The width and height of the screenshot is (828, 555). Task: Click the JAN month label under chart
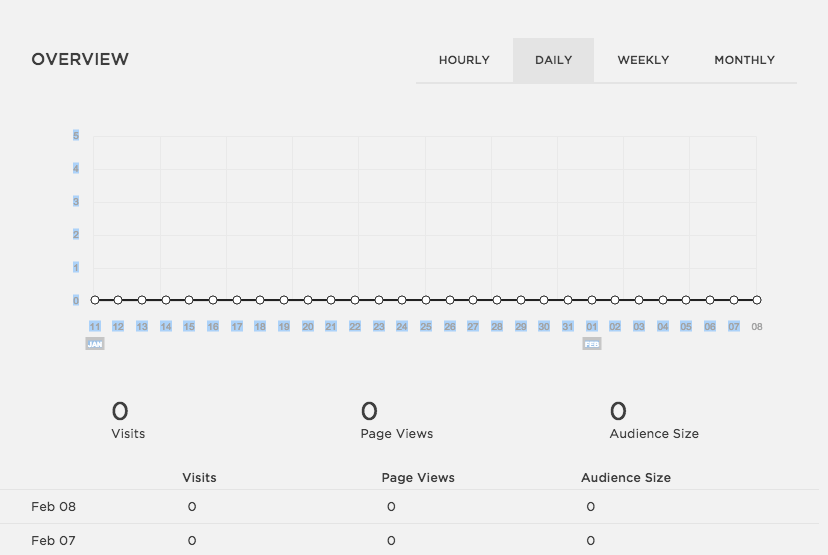(x=95, y=344)
